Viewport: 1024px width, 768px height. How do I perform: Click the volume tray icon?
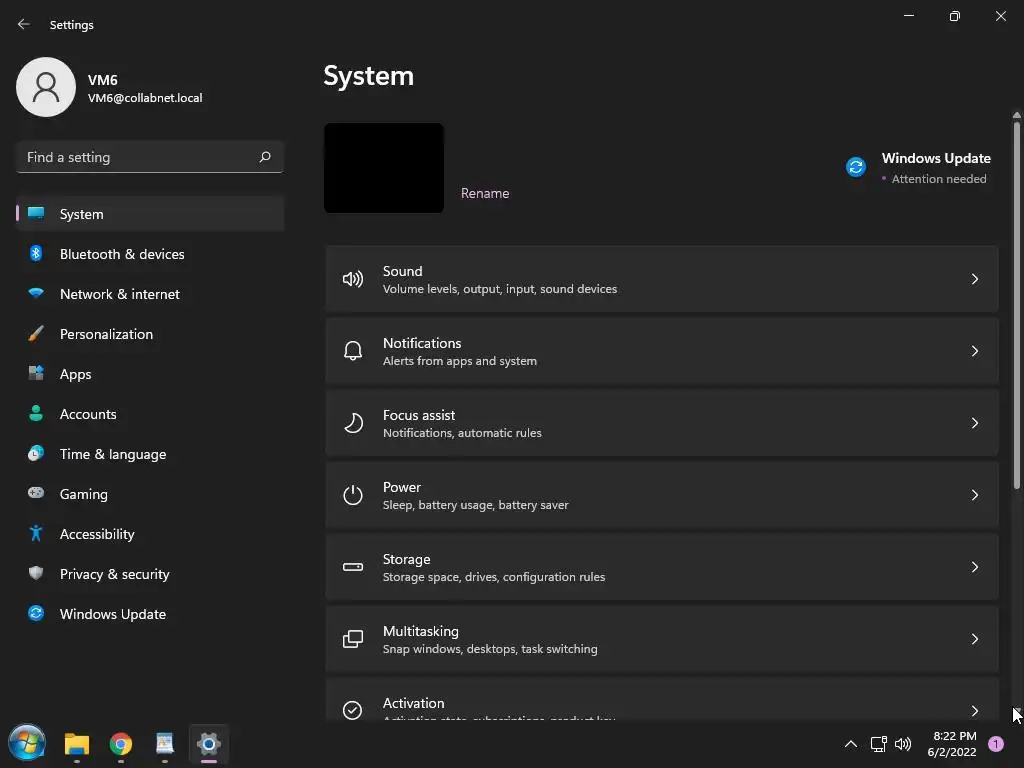903,744
